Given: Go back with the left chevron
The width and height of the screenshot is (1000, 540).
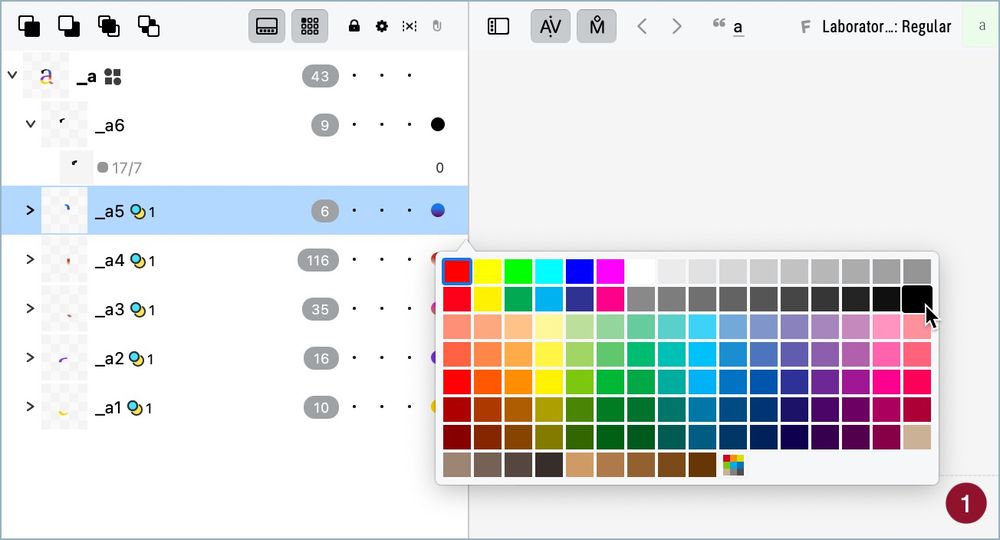Looking at the screenshot, I should (642, 26).
